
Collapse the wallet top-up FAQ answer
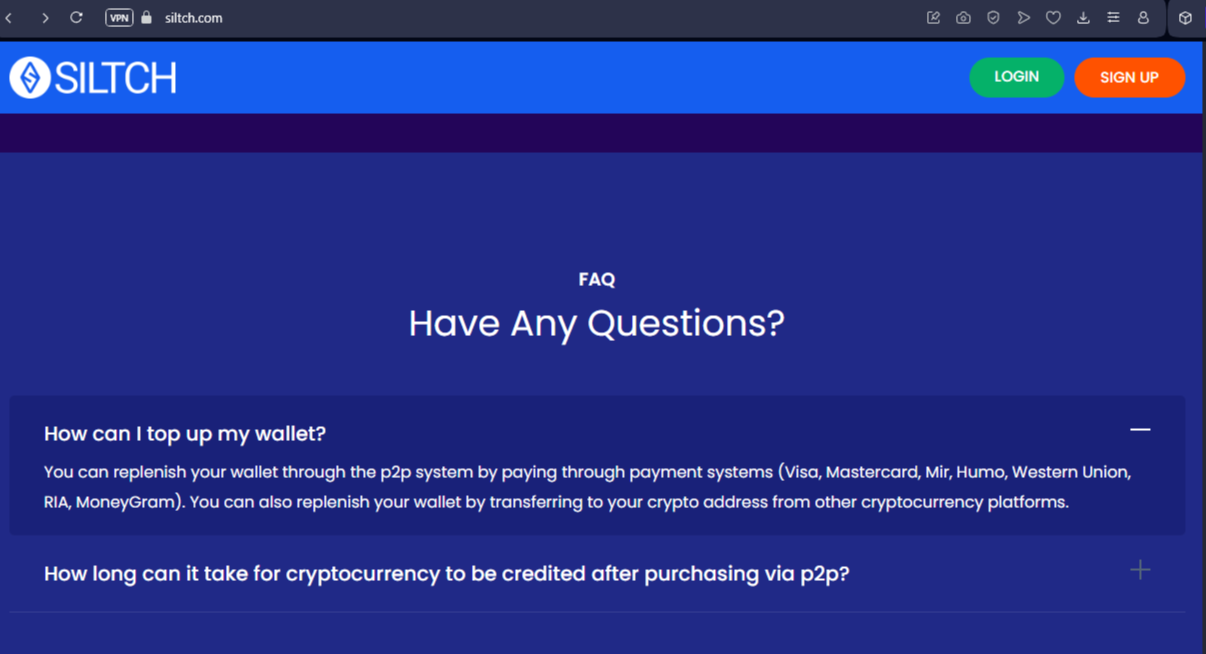click(1140, 430)
